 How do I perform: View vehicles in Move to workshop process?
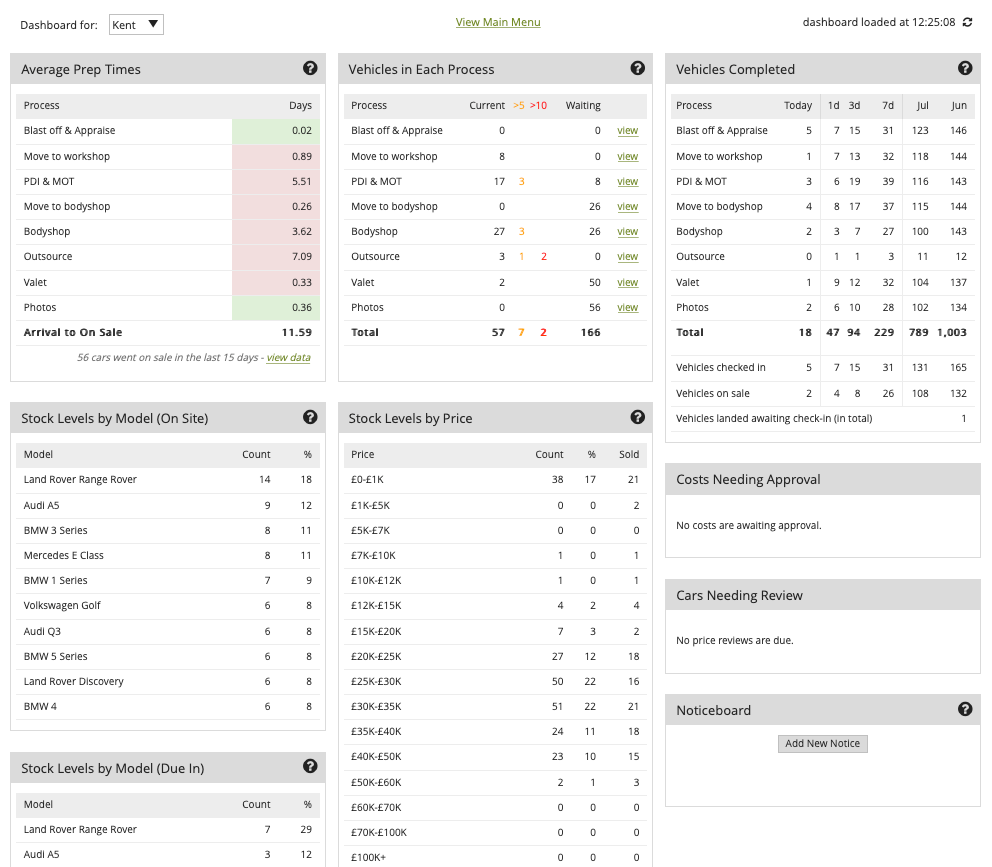[x=627, y=156]
